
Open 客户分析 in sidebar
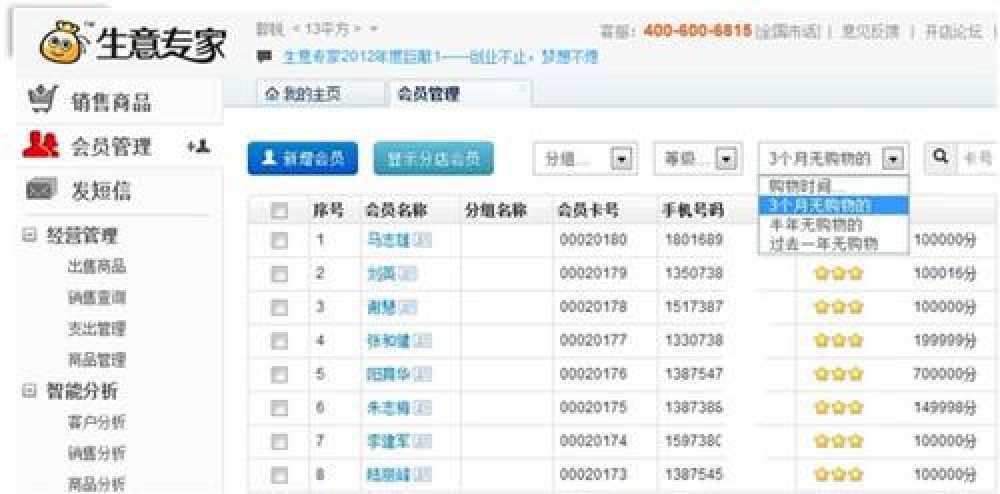97,421
